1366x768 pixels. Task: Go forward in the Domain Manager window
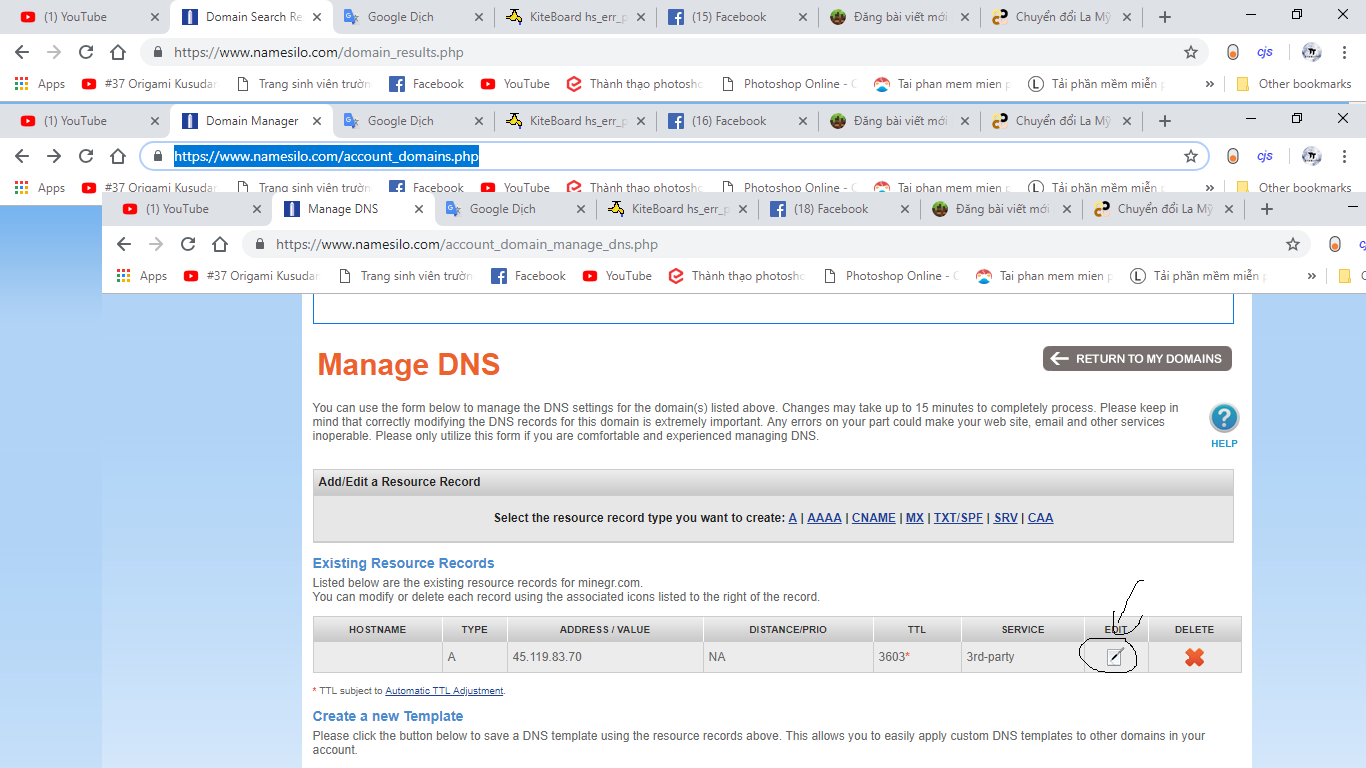tap(54, 156)
